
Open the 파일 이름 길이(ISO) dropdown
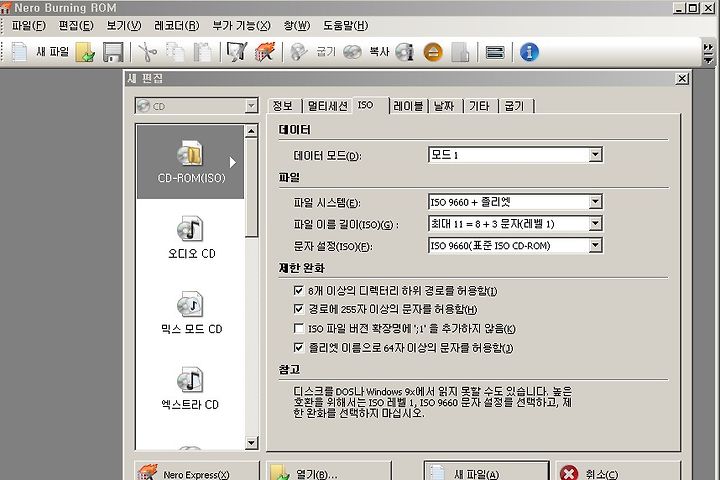click(x=515, y=224)
